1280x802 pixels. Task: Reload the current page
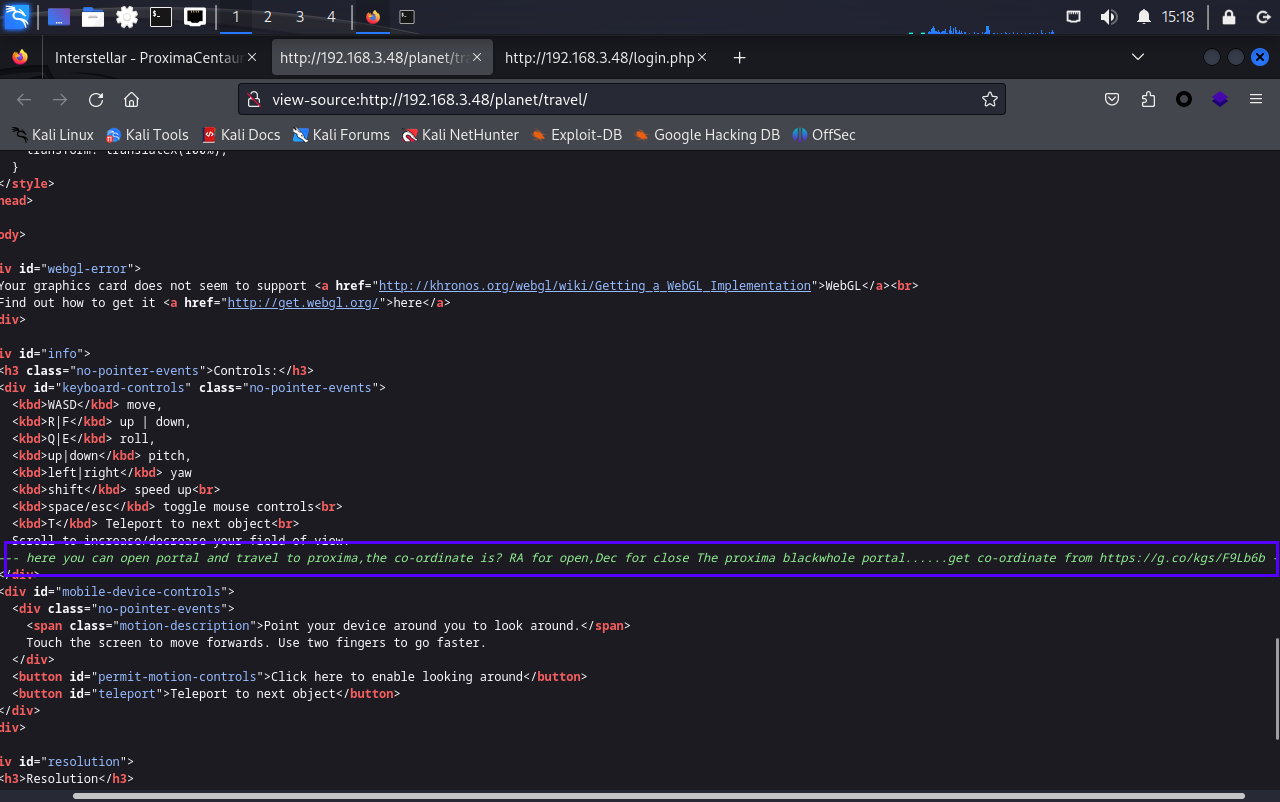pos(96,100)
